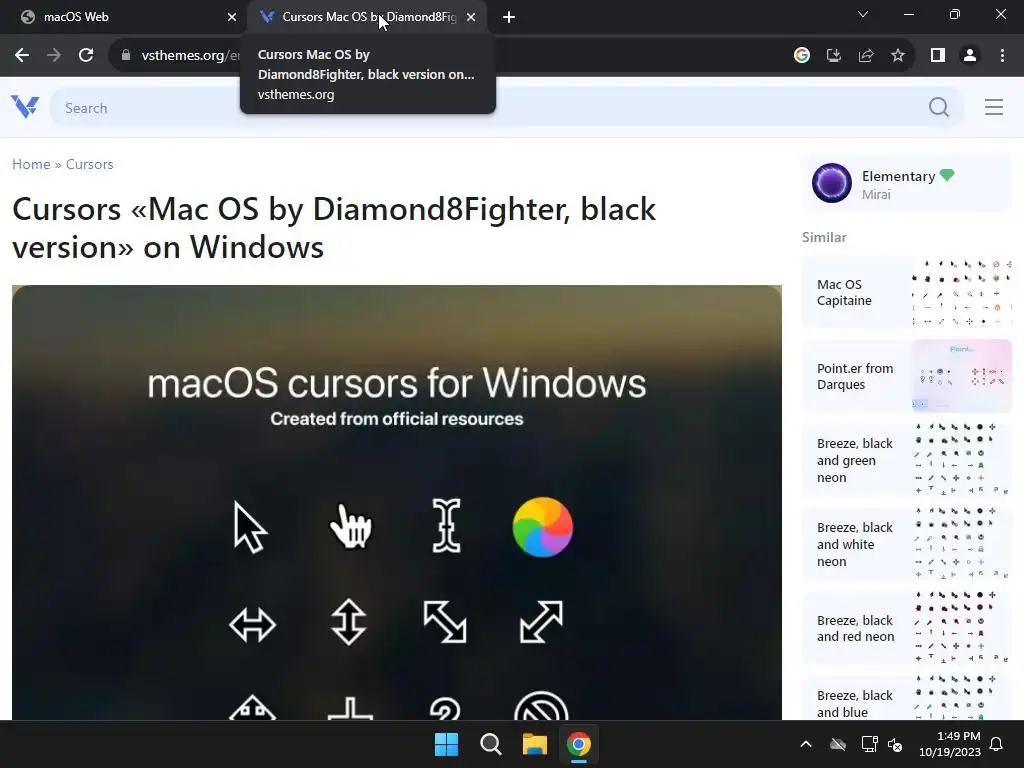Reload the current page
Screen dimensions: 1024x768
[86, 56]
